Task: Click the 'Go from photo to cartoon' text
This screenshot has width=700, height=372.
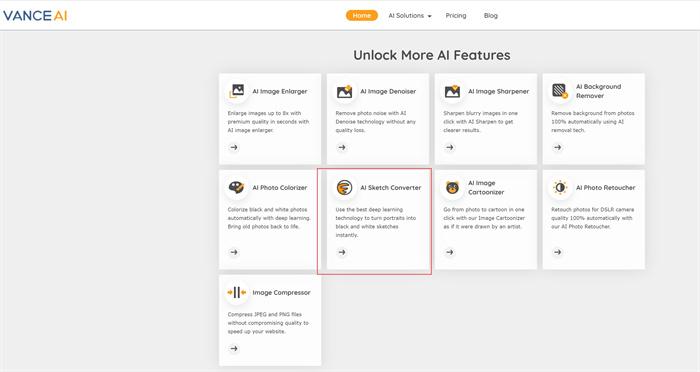Action: click(x=484, y=218)
